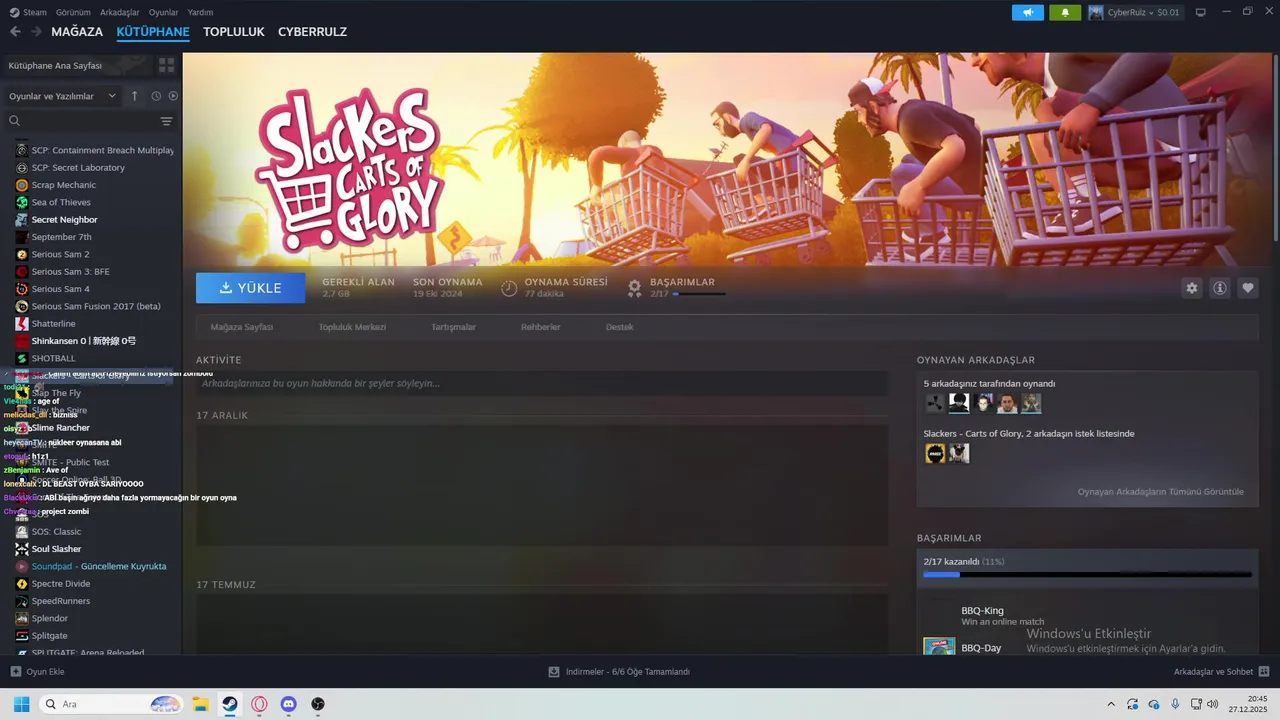Click the sort ascending arrow in library filter
This screenshot has width=1280, height=720.
[x=135, y=96]
